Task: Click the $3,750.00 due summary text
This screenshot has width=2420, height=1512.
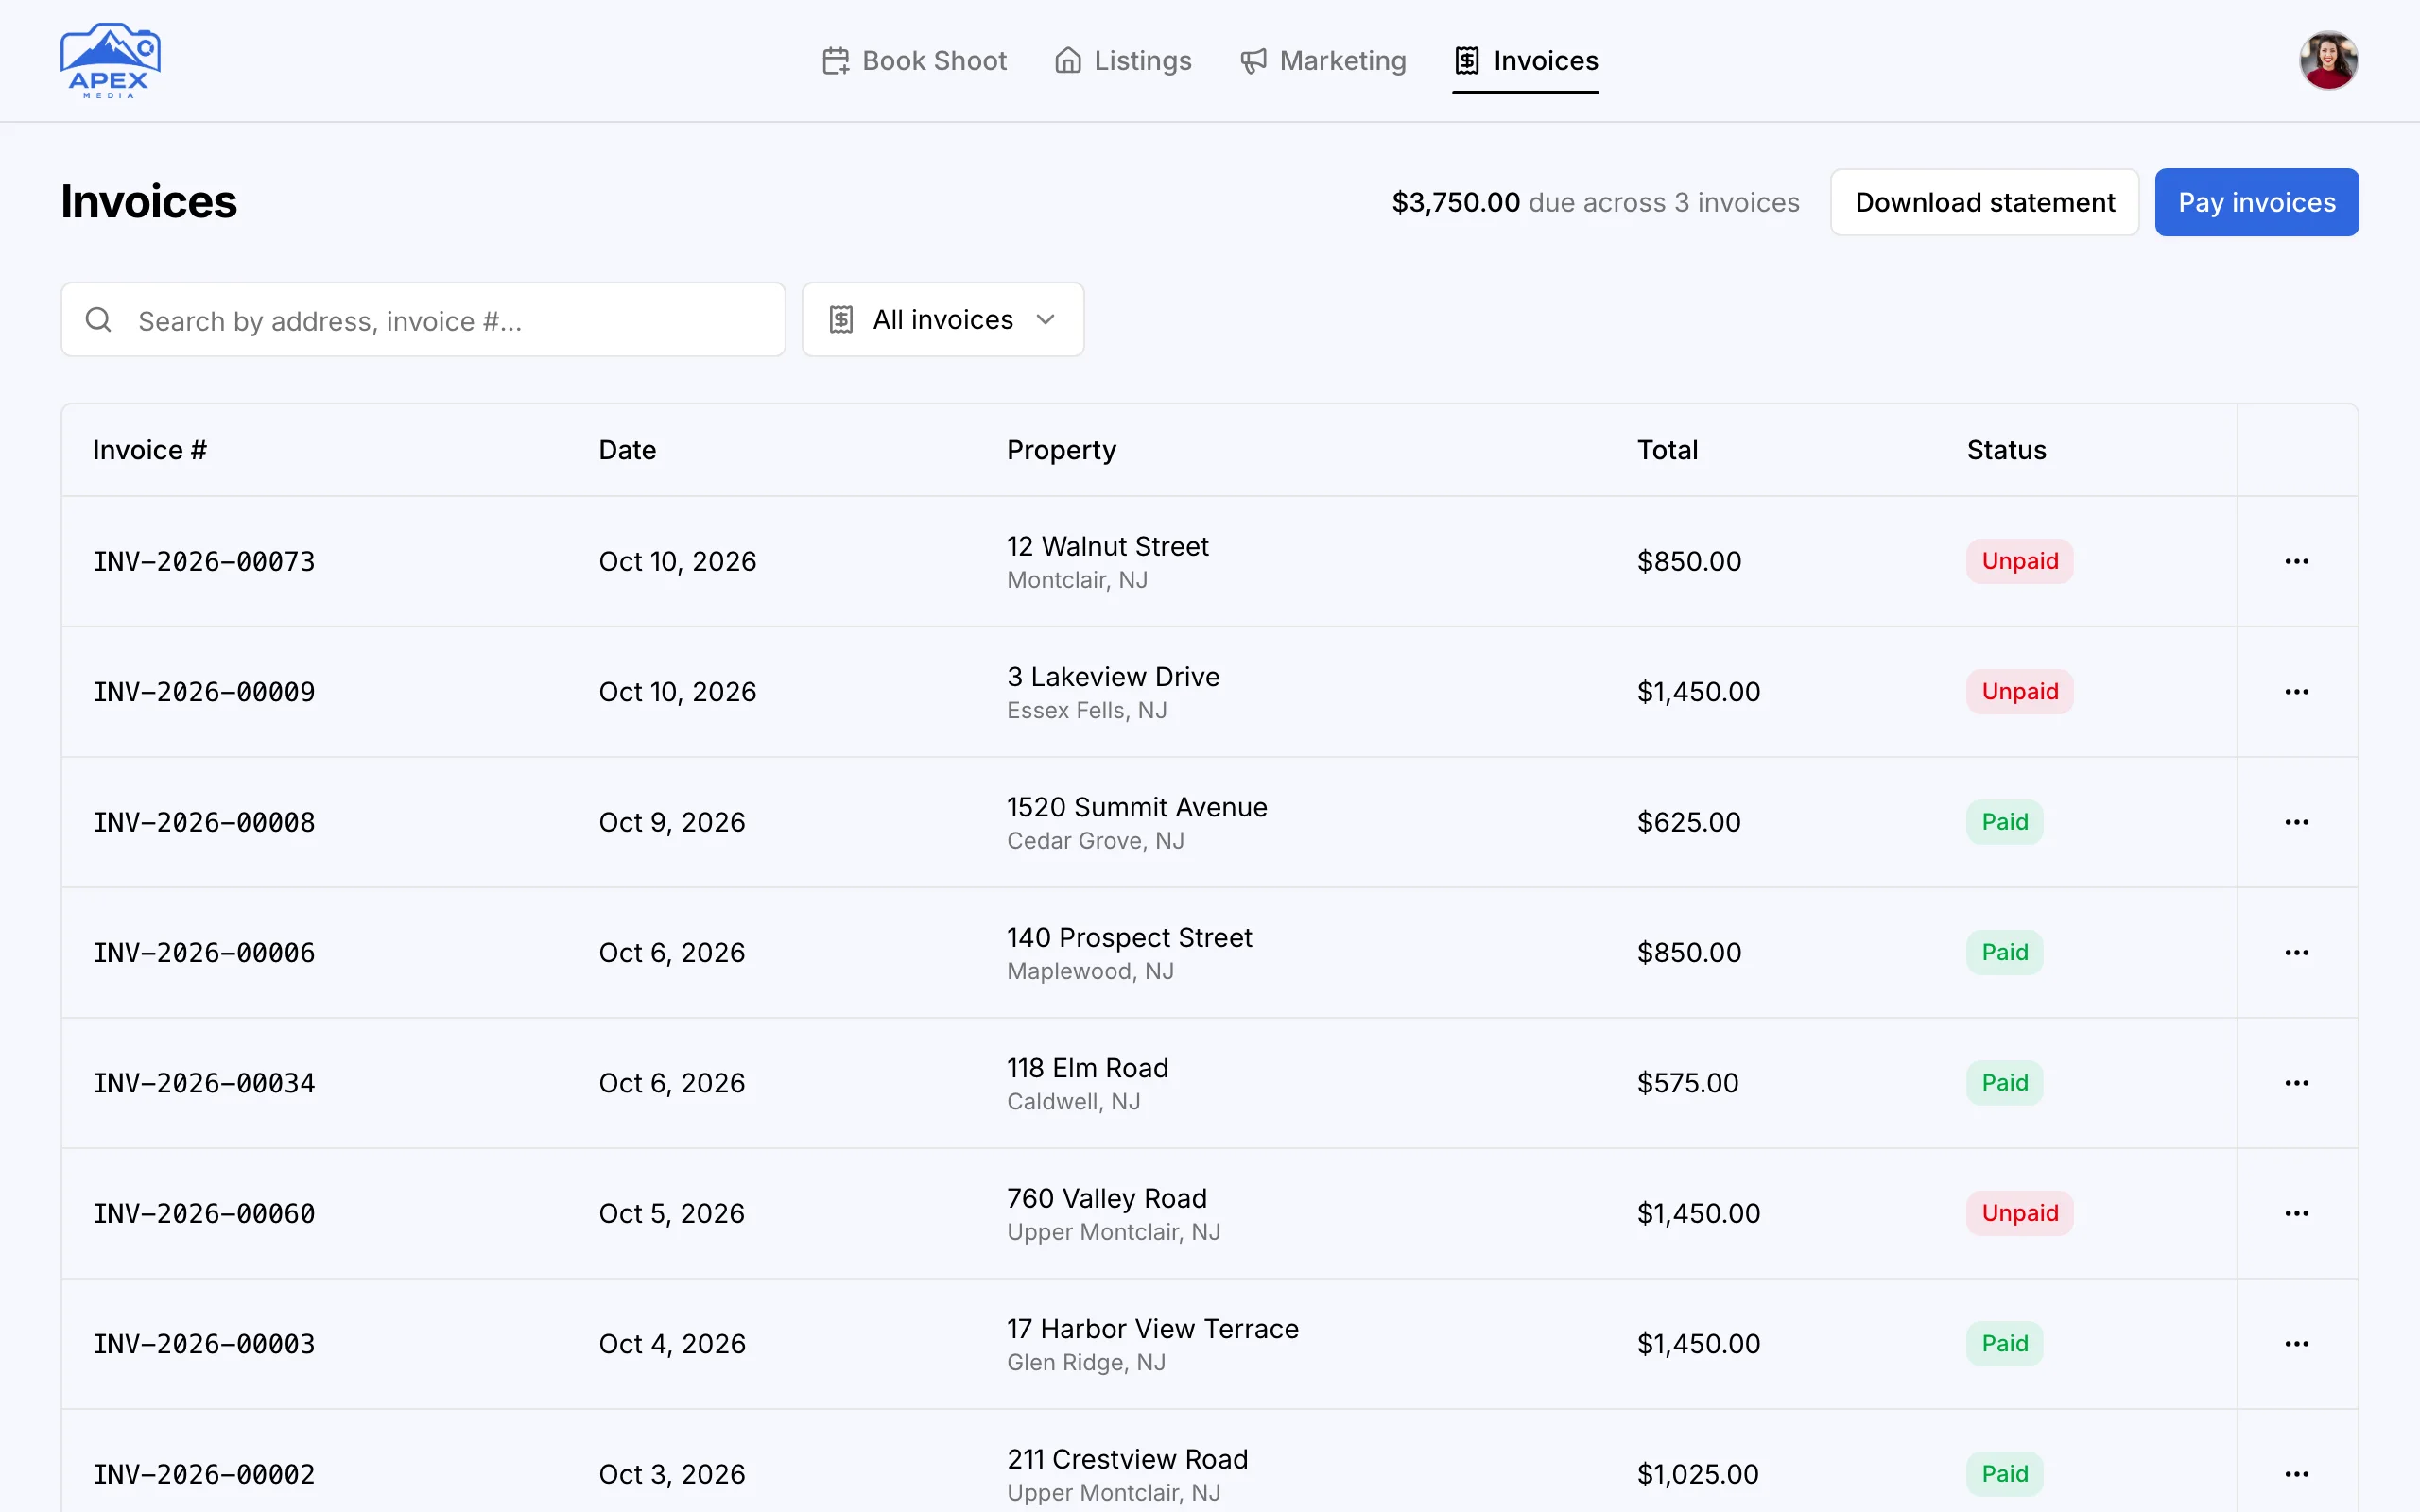Action: click(1595, 202)
